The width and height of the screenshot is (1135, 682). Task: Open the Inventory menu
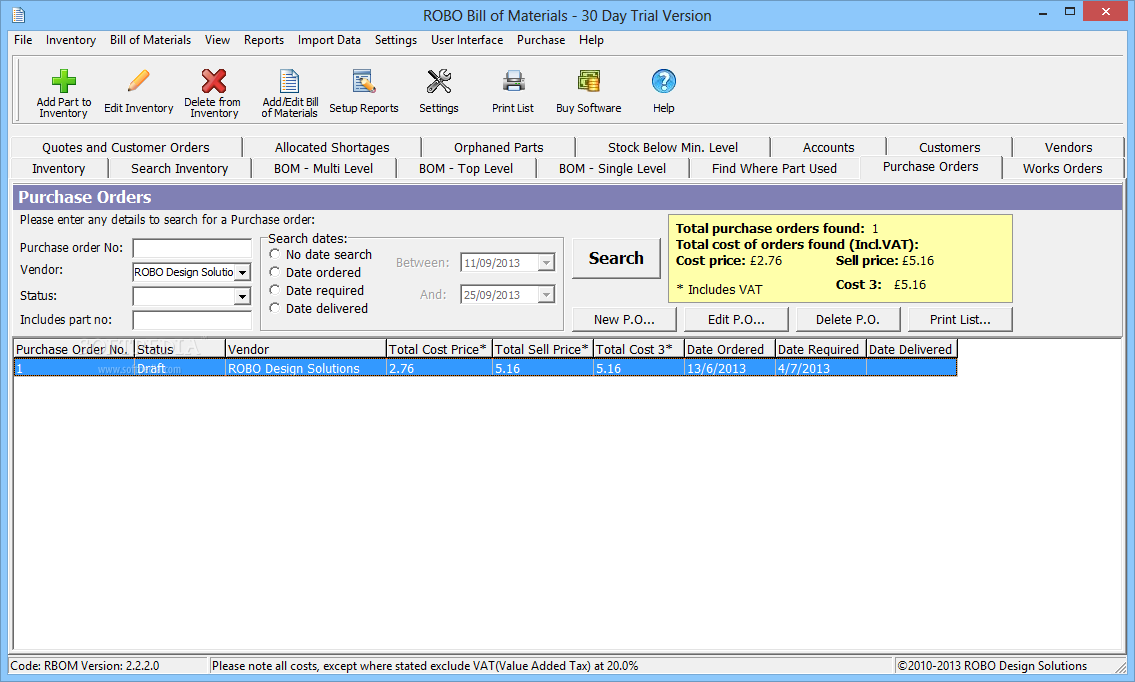tap(71, 40)
